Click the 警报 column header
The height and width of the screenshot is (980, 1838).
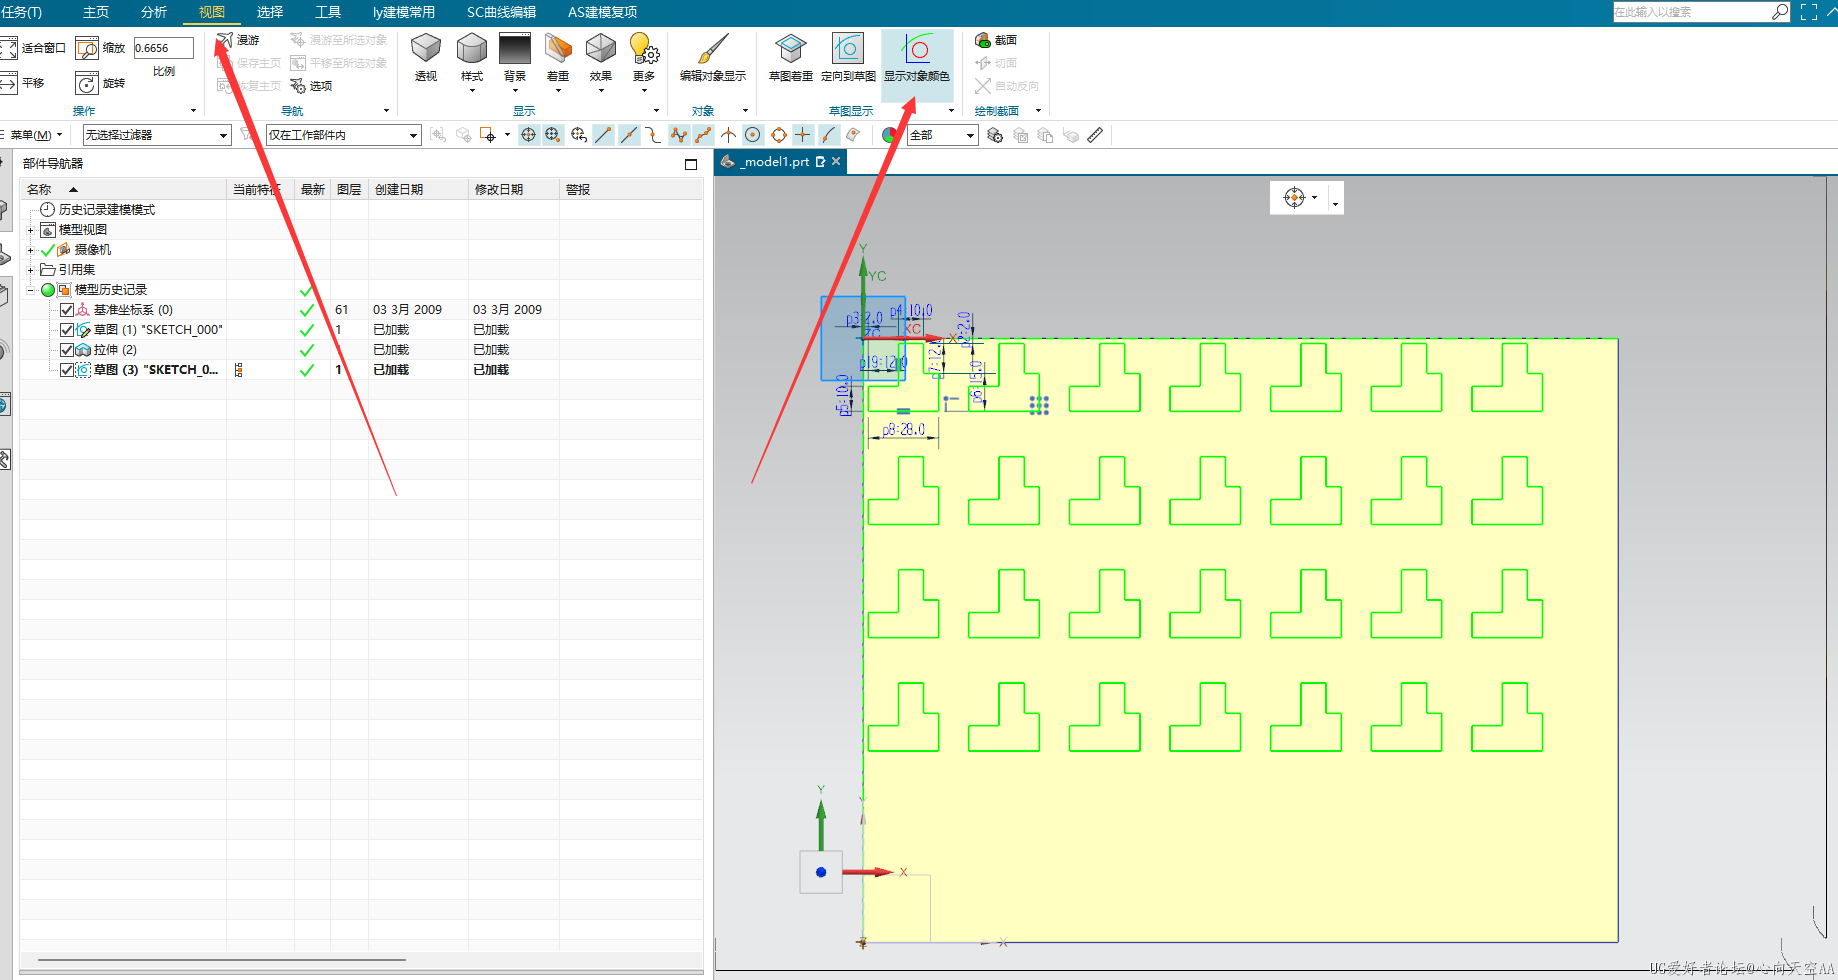click(630, 189)
